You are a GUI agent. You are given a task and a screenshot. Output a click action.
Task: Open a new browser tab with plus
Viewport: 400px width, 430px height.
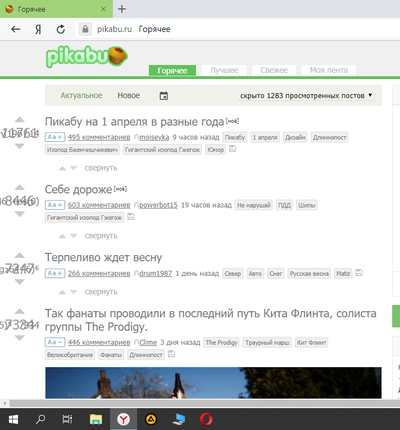click(122, 9)
